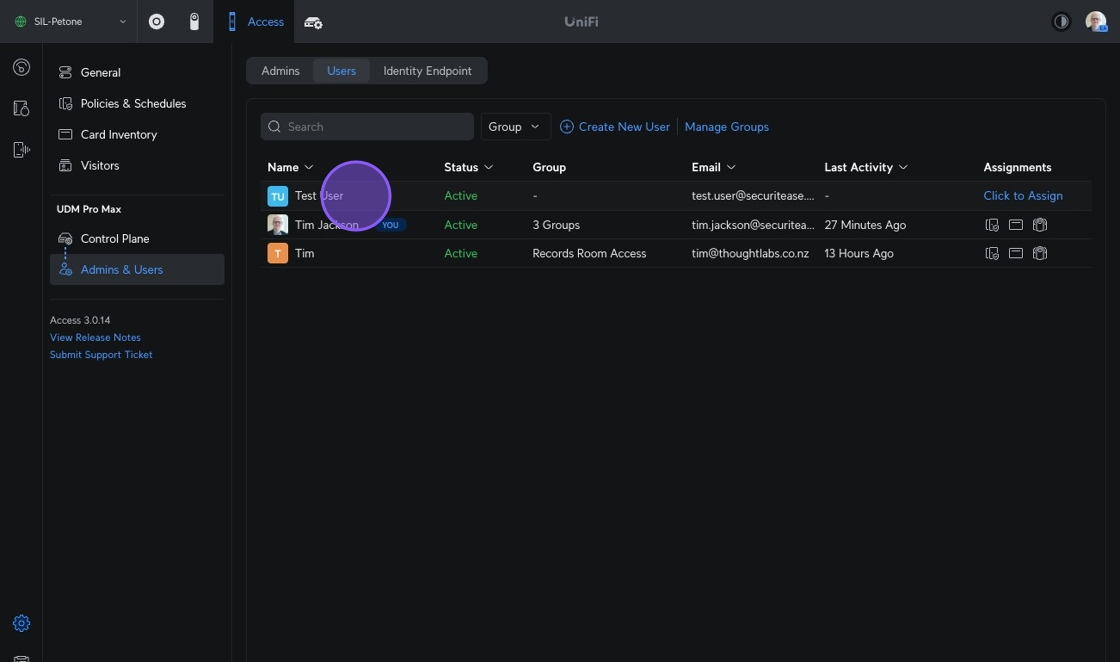Open the console settings icon beside the Access tab

pos(313,22)
